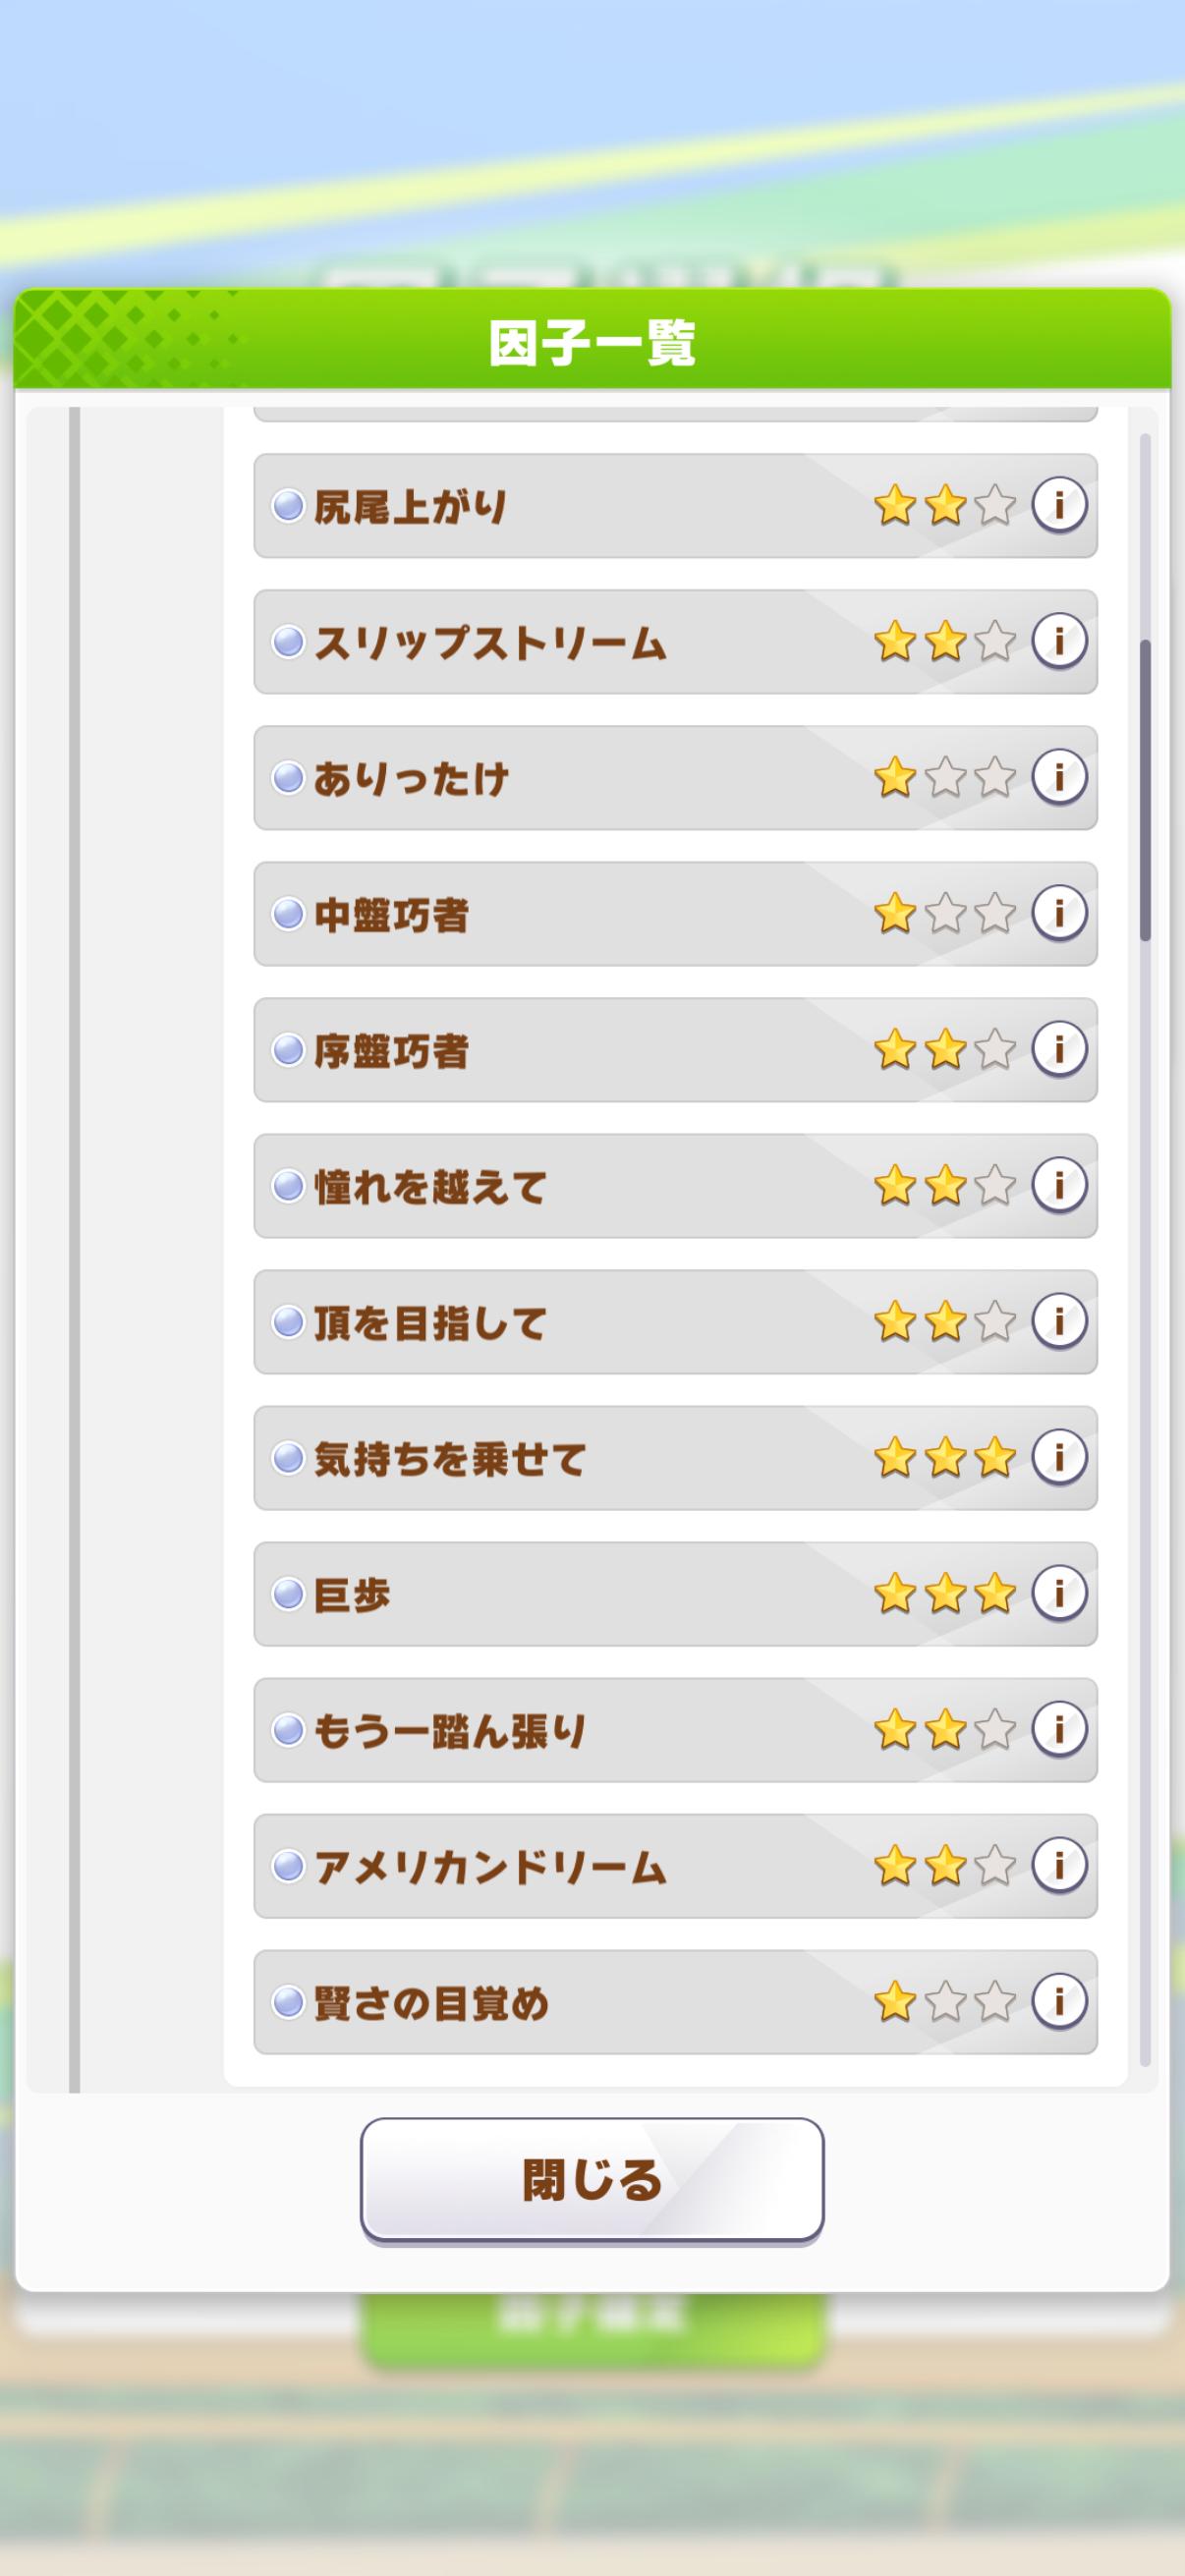Open info icon for 頂を目指して
Viewport: 1185px width, 2576px height.
1059,1321
